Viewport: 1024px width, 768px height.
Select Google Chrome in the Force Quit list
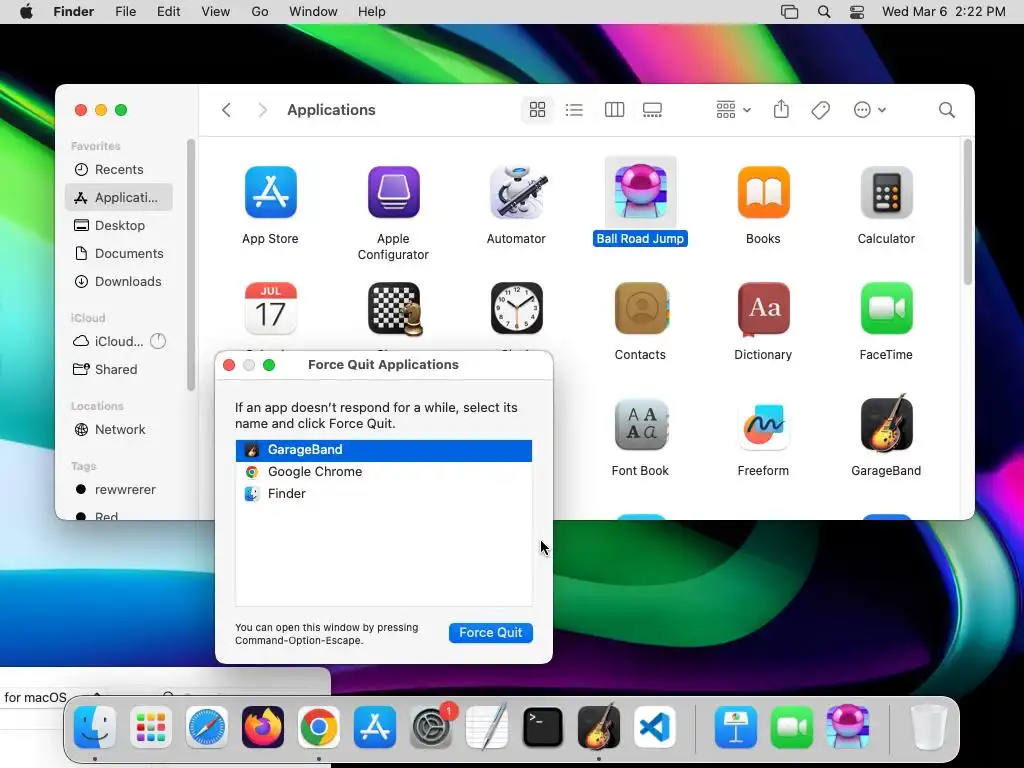[x=383, y=472]
